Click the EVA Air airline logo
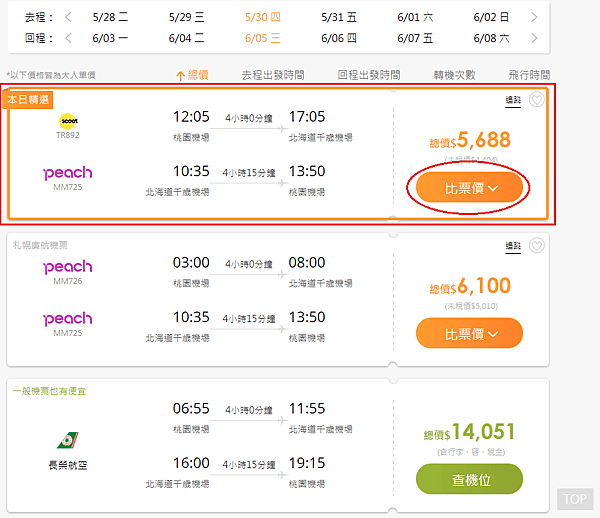Image resolution: width=600 pixels, height=518 pixels. tap(68, 440)
